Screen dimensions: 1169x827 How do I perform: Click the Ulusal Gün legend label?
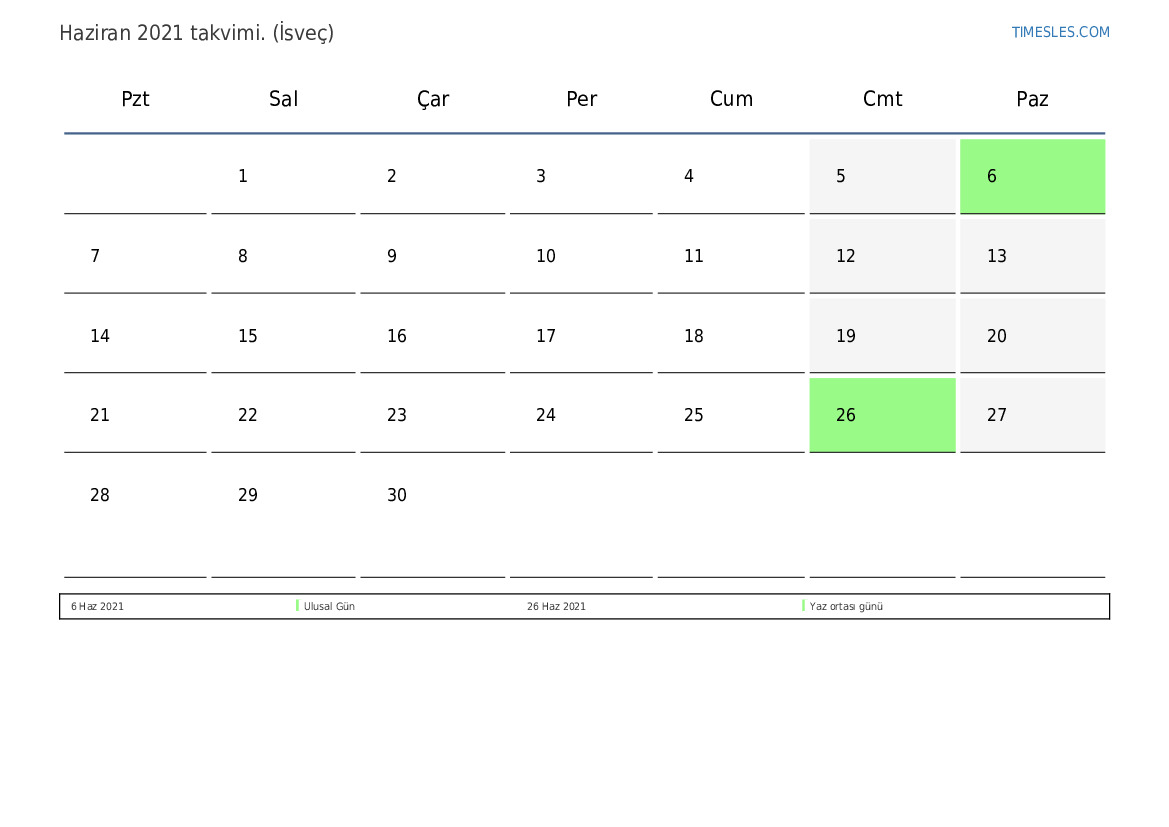329,607
